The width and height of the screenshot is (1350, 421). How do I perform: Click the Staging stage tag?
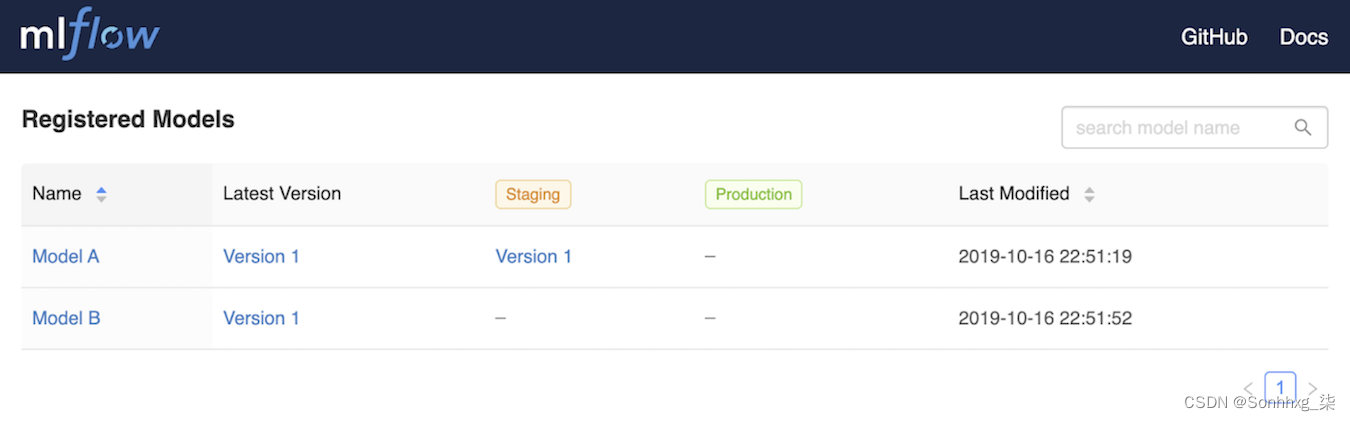[533, 194]
